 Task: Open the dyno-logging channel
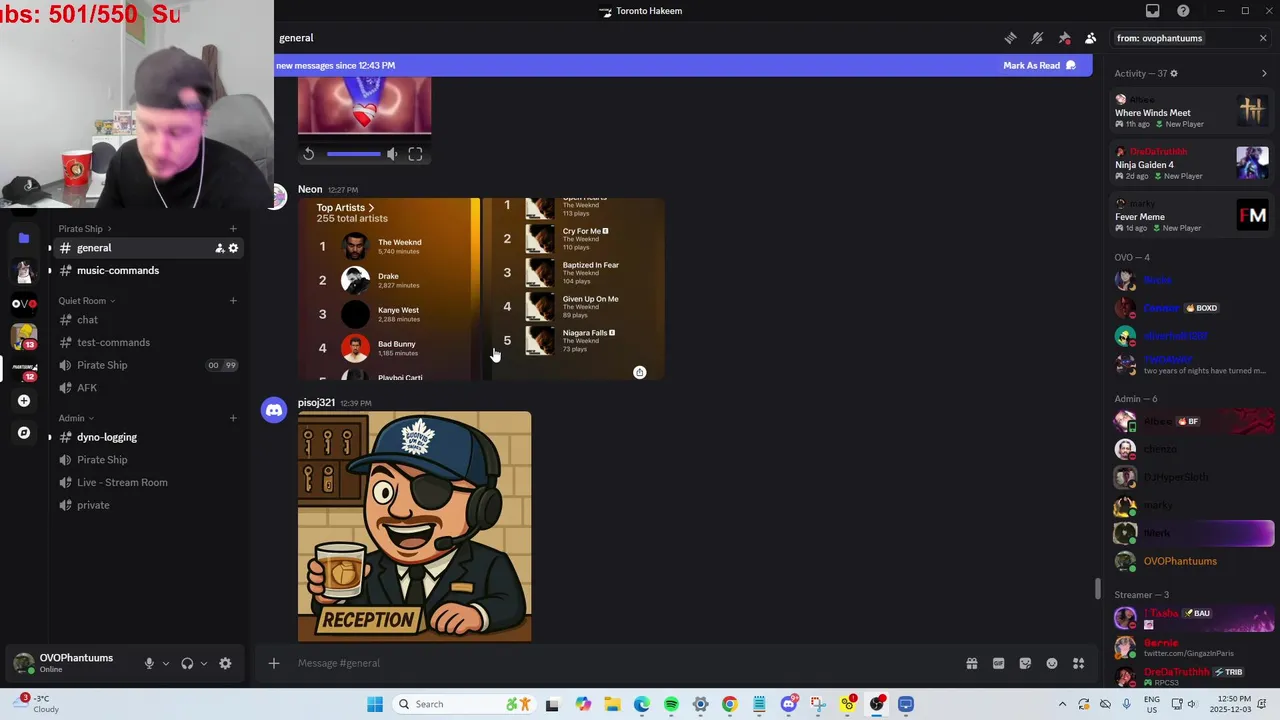tap(147, 437)
